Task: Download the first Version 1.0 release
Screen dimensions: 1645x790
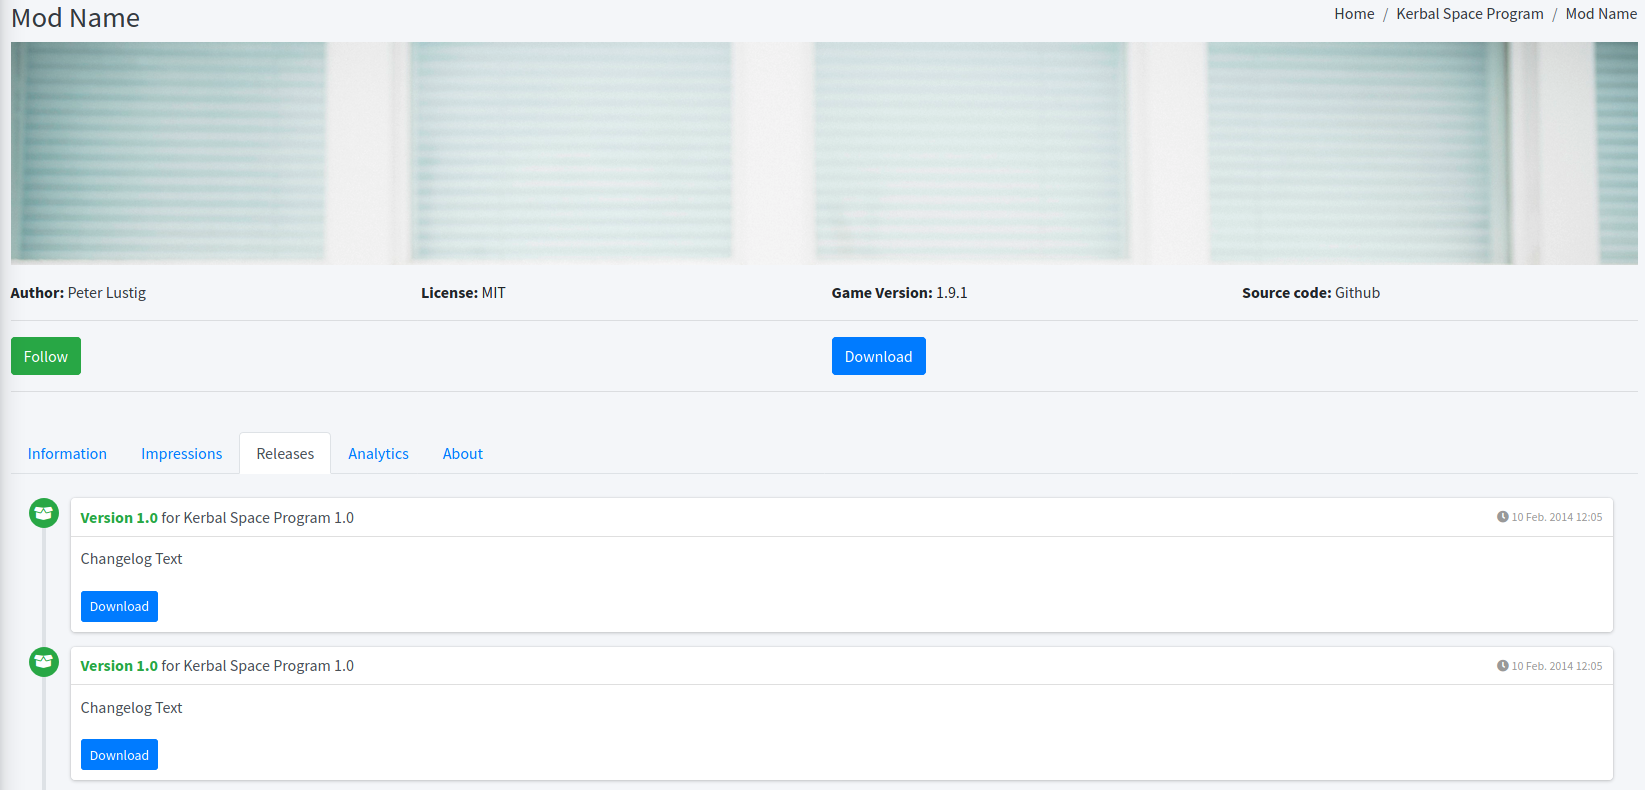Action: [119, 606]
